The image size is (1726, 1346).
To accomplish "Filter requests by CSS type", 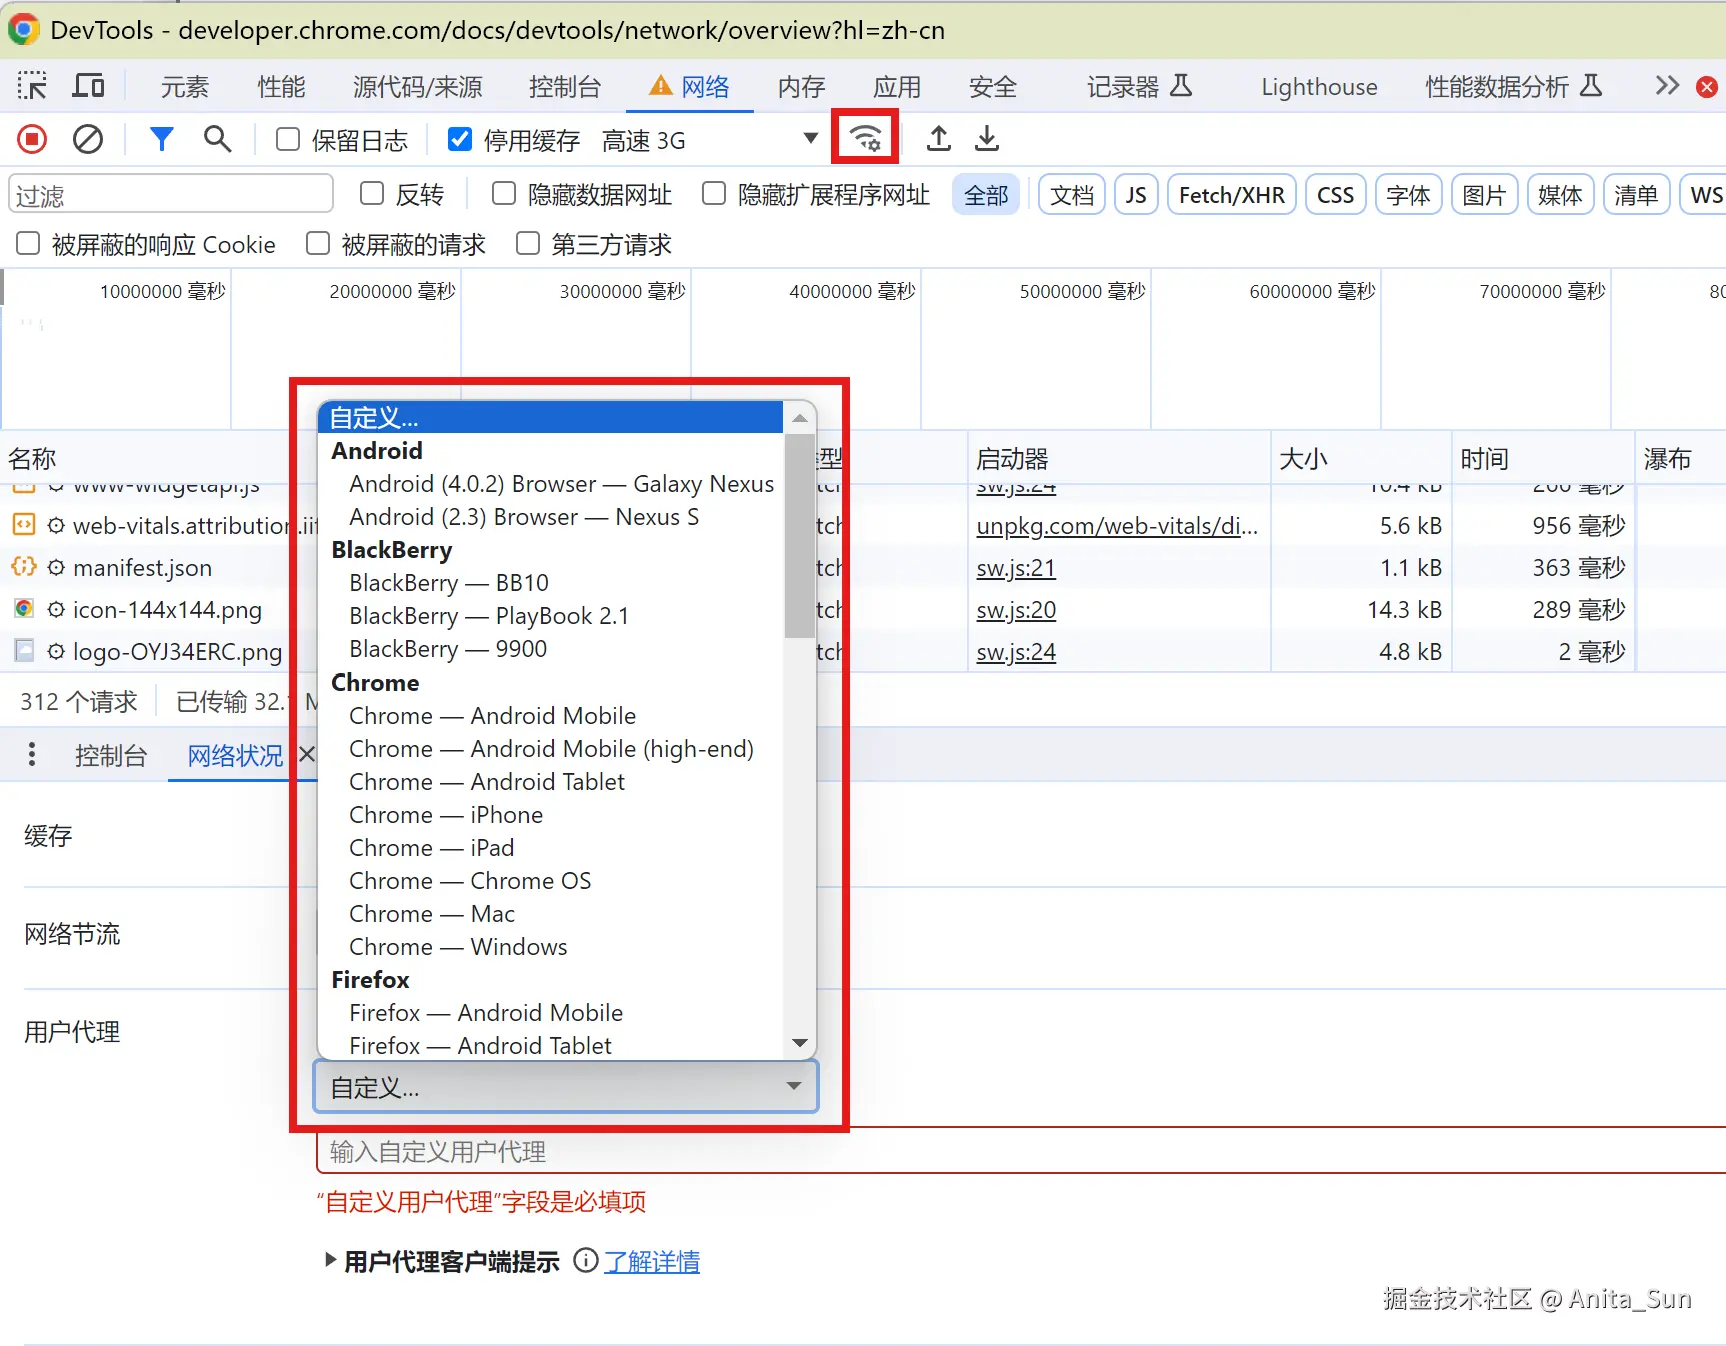I will coord(1335,195).
